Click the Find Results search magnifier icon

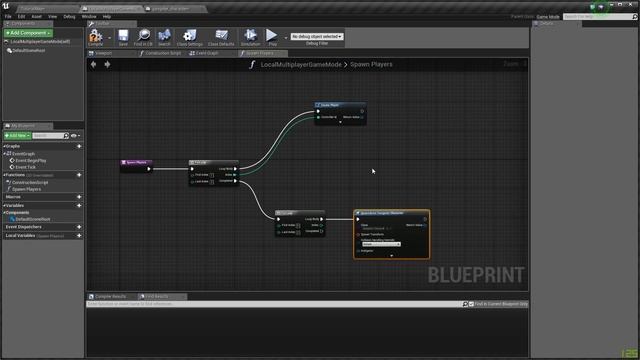[x=465, y=304]
